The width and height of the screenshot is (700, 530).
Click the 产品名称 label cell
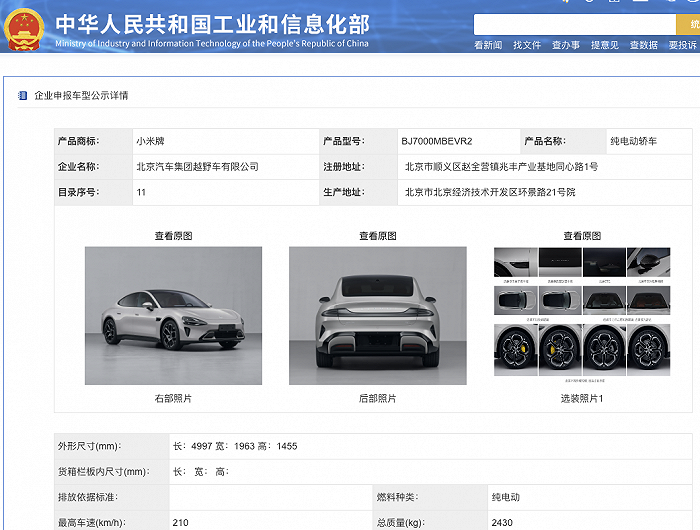[563, 141]
